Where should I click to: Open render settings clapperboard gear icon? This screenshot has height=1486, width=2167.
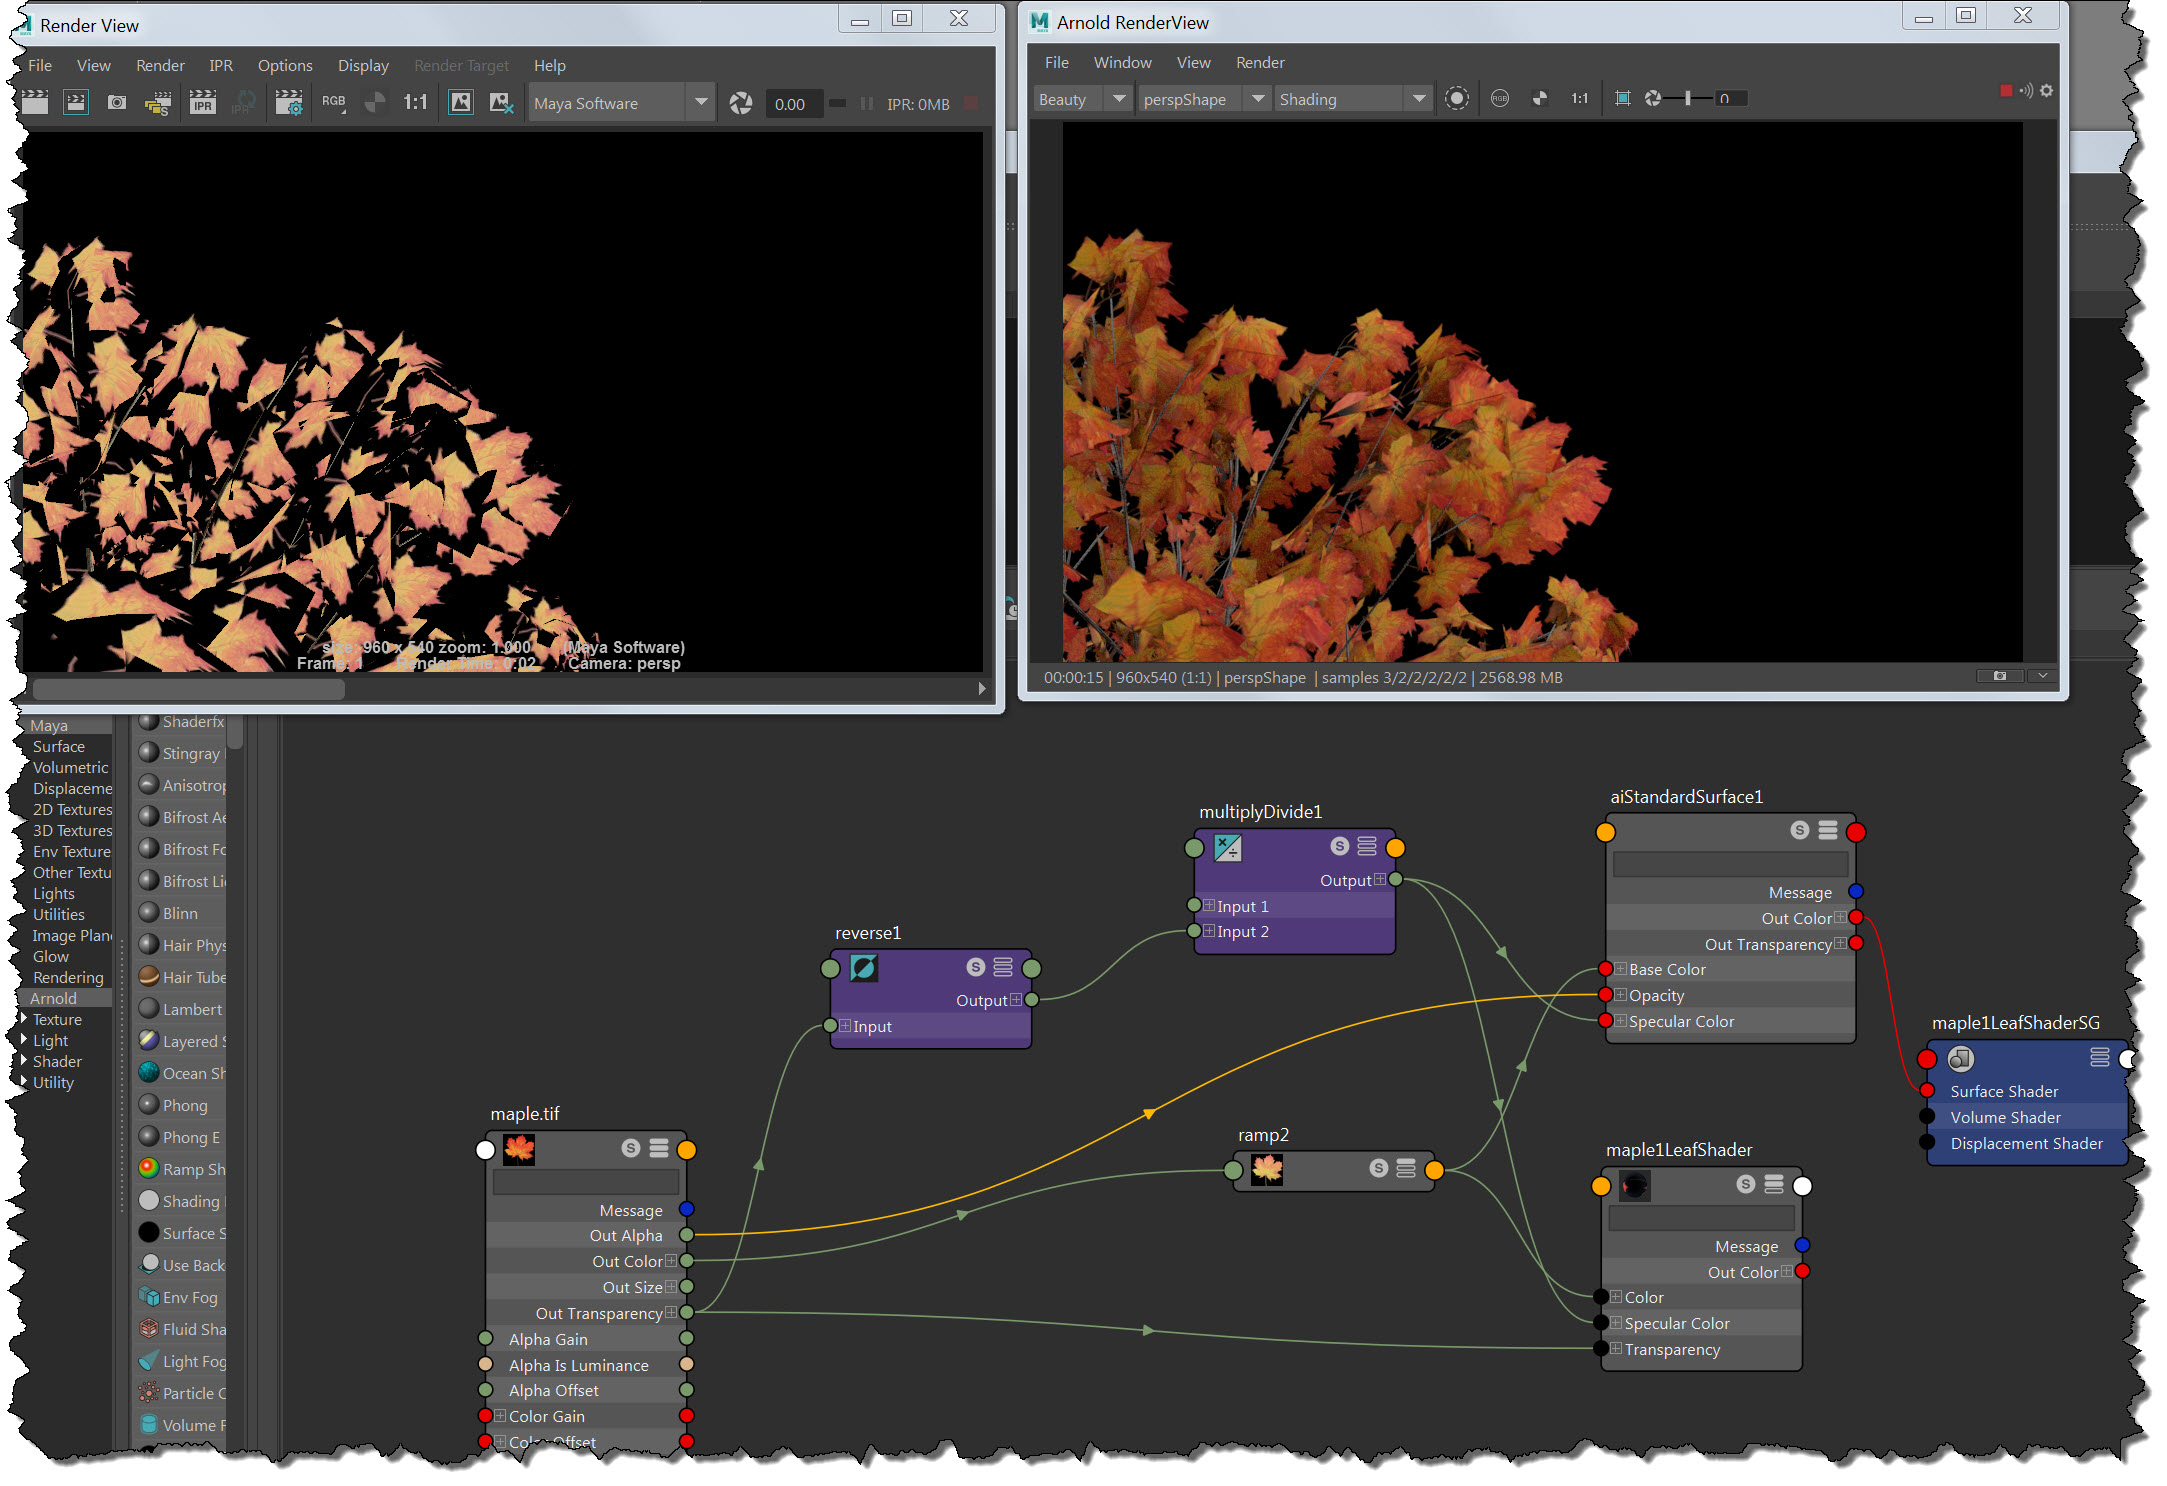coord(289,103)
